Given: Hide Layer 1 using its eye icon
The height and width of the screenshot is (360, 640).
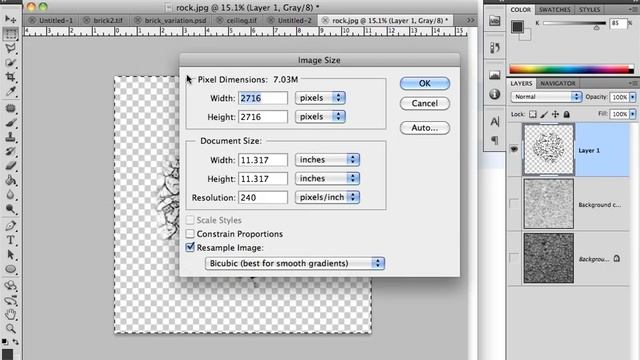Looking at the screenshot, I should tap(514, 149).
